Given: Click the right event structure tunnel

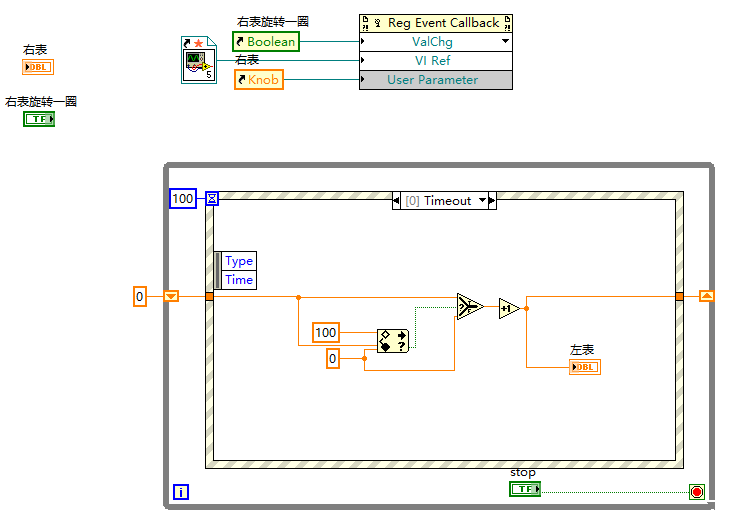Looking at the screenshot, I should (x=679, y=297).
